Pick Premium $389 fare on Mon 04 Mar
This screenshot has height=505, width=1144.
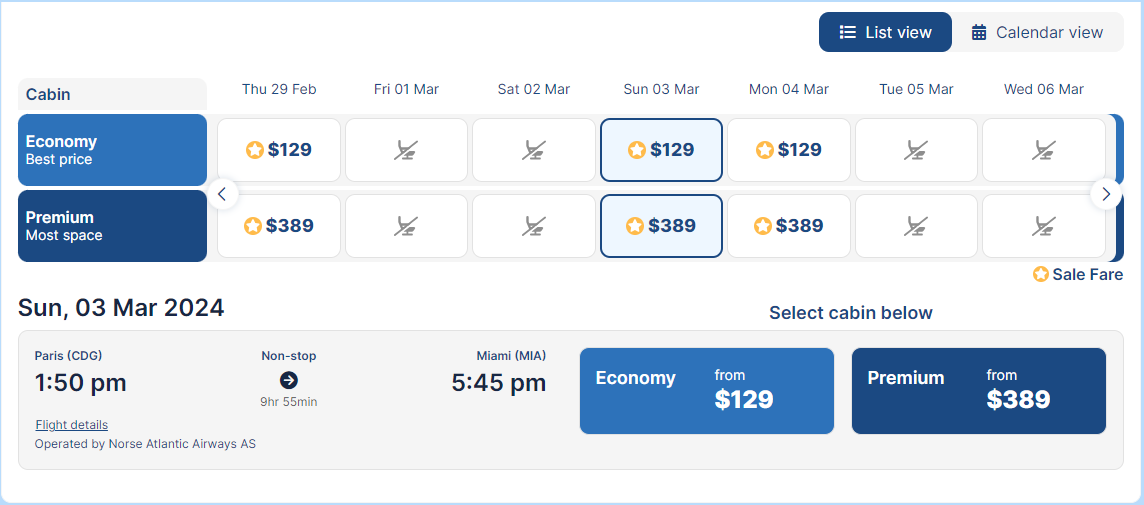click(788, 226)
